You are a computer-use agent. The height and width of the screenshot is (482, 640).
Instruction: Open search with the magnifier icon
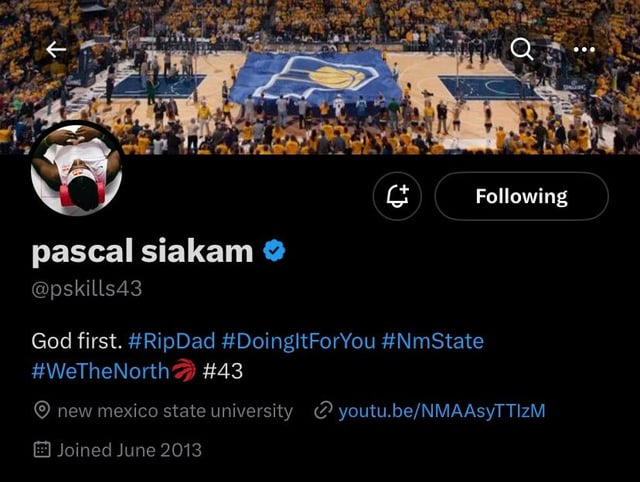coord(521,48)
